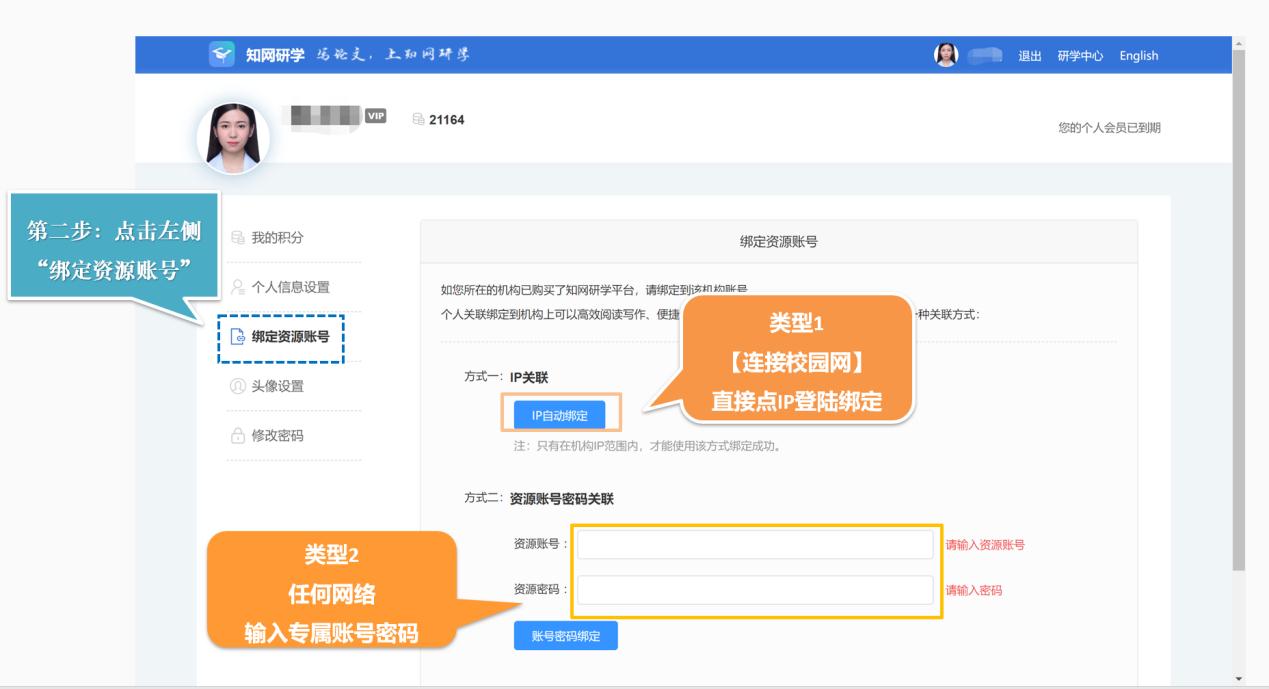Click the avatar icon beside 头像设置
The height and width of the screenshot is (689, 1269).
tap(238, 386)
